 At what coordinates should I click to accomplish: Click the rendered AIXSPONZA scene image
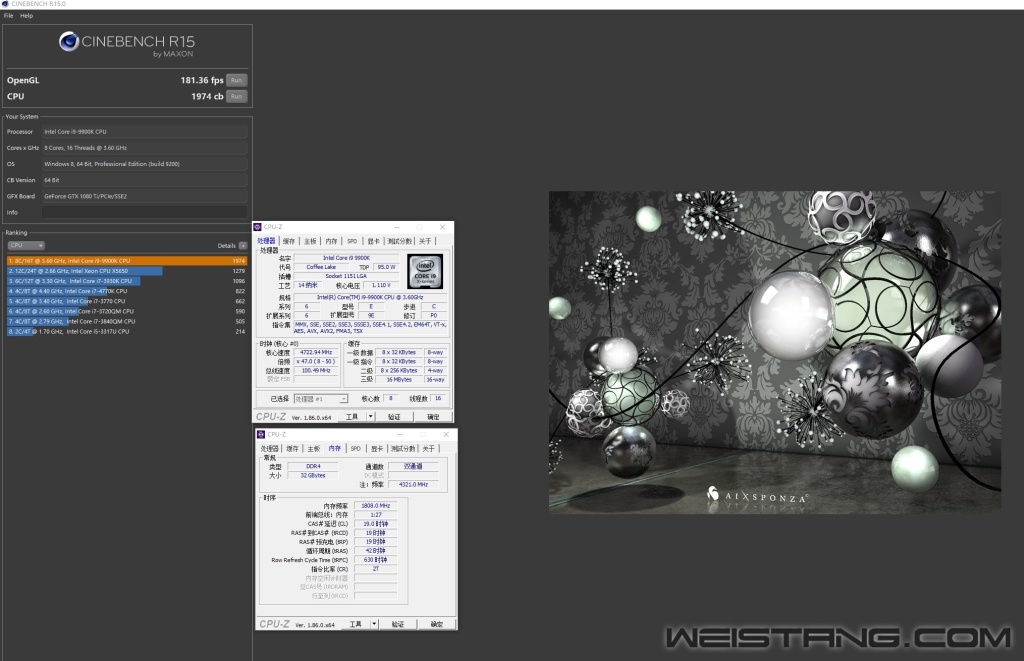coord(775,352)
